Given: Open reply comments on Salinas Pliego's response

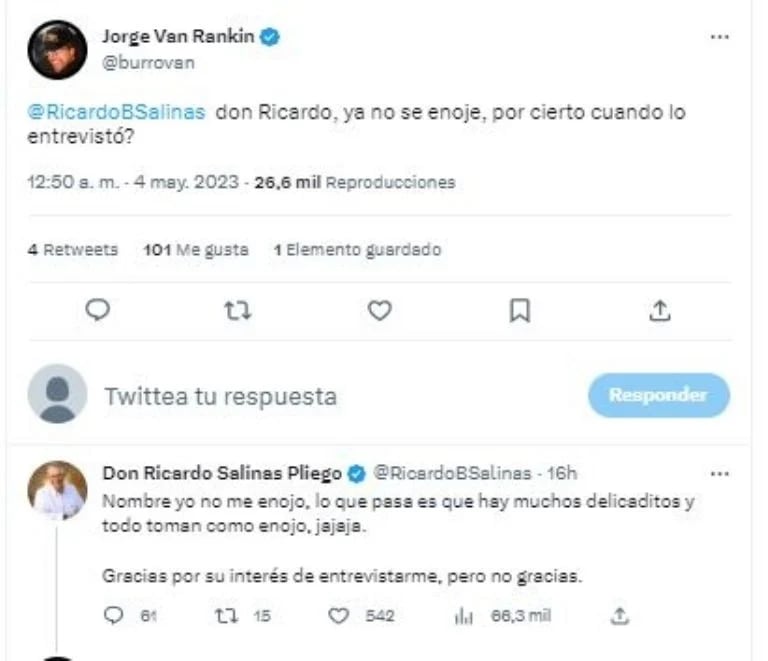Looking at the screenshot, I should click(x=114, y=615).
